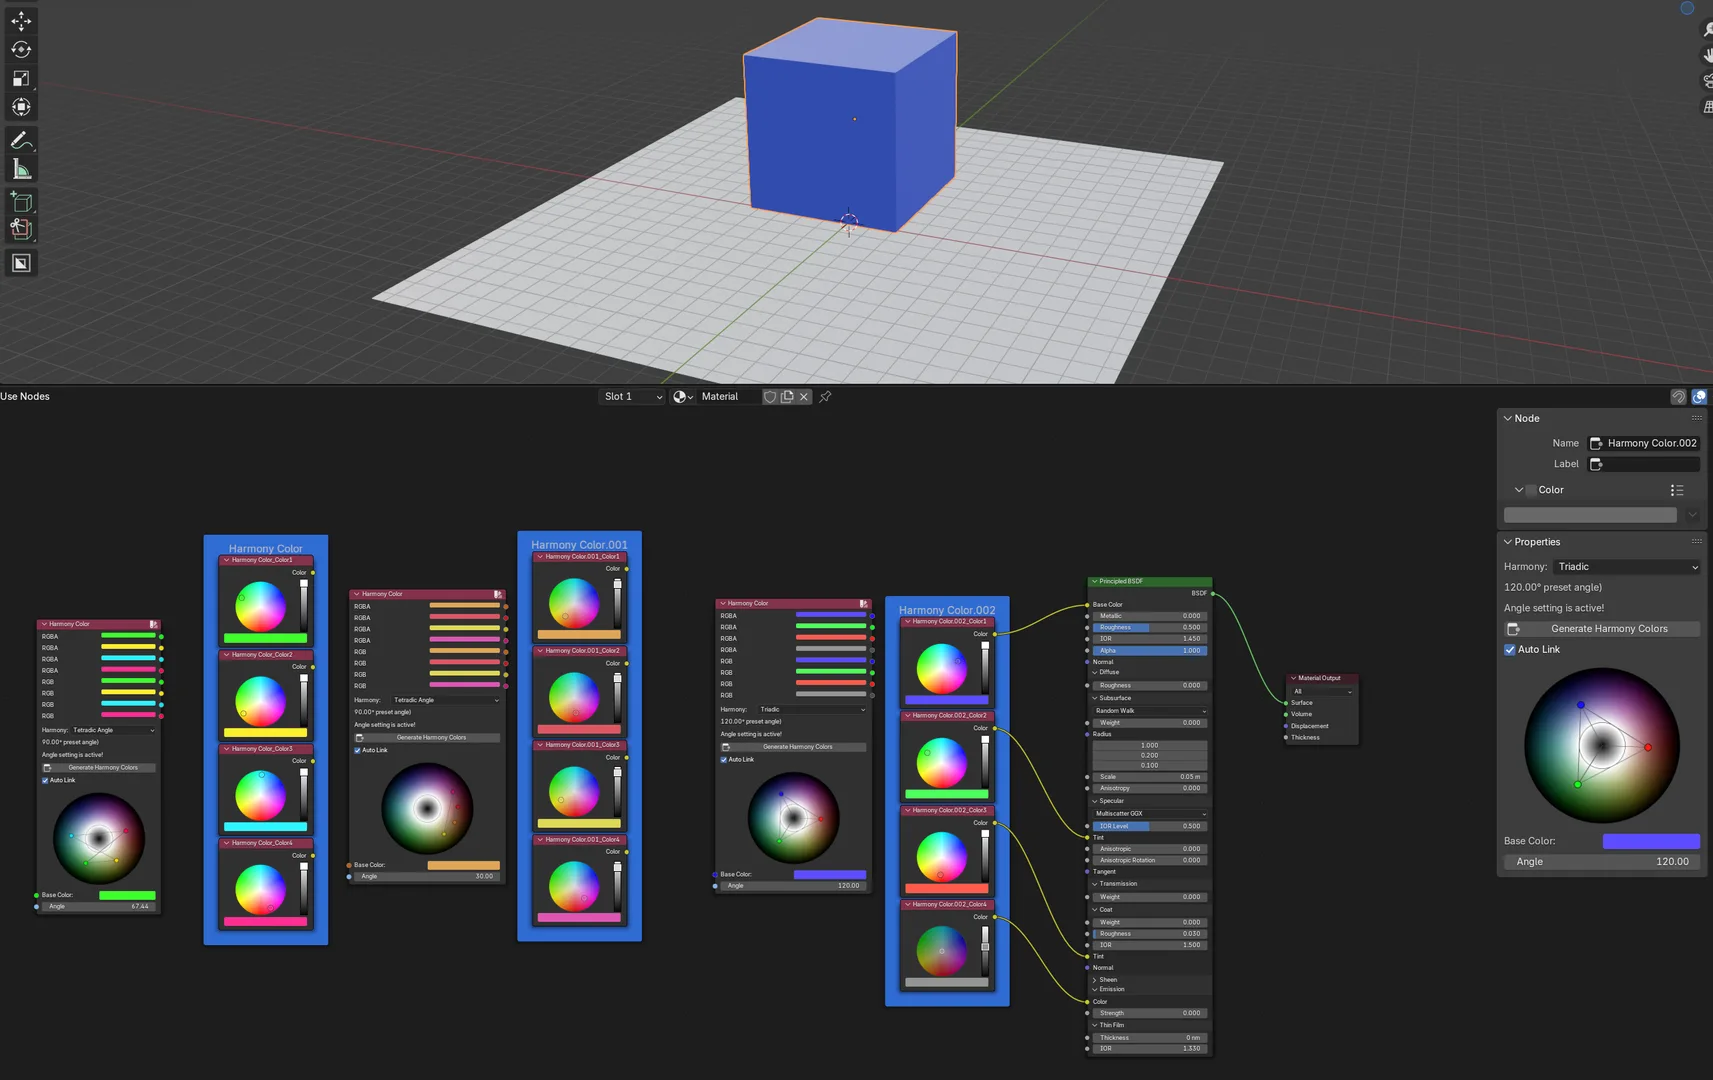Click the duplicate material icon
The width and height of the screenshot is (1713, 1080).
pos(787,397)
